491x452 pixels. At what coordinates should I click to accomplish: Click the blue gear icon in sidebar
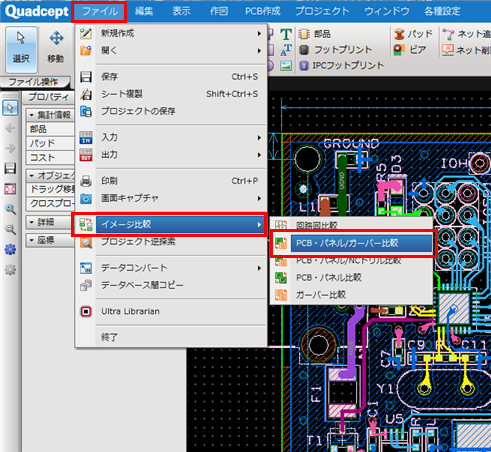coord(10,249)
